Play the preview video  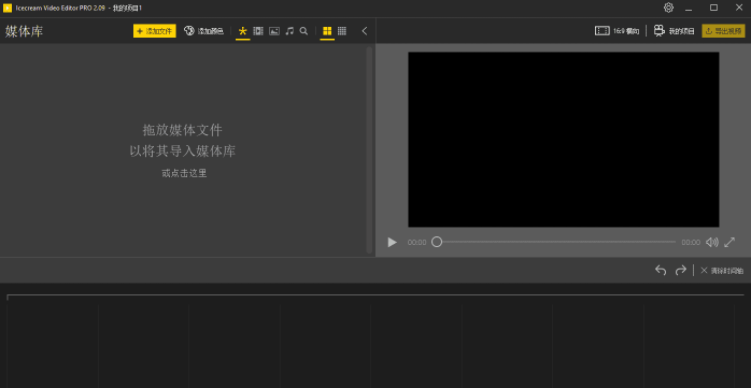[x=392, y=242]
